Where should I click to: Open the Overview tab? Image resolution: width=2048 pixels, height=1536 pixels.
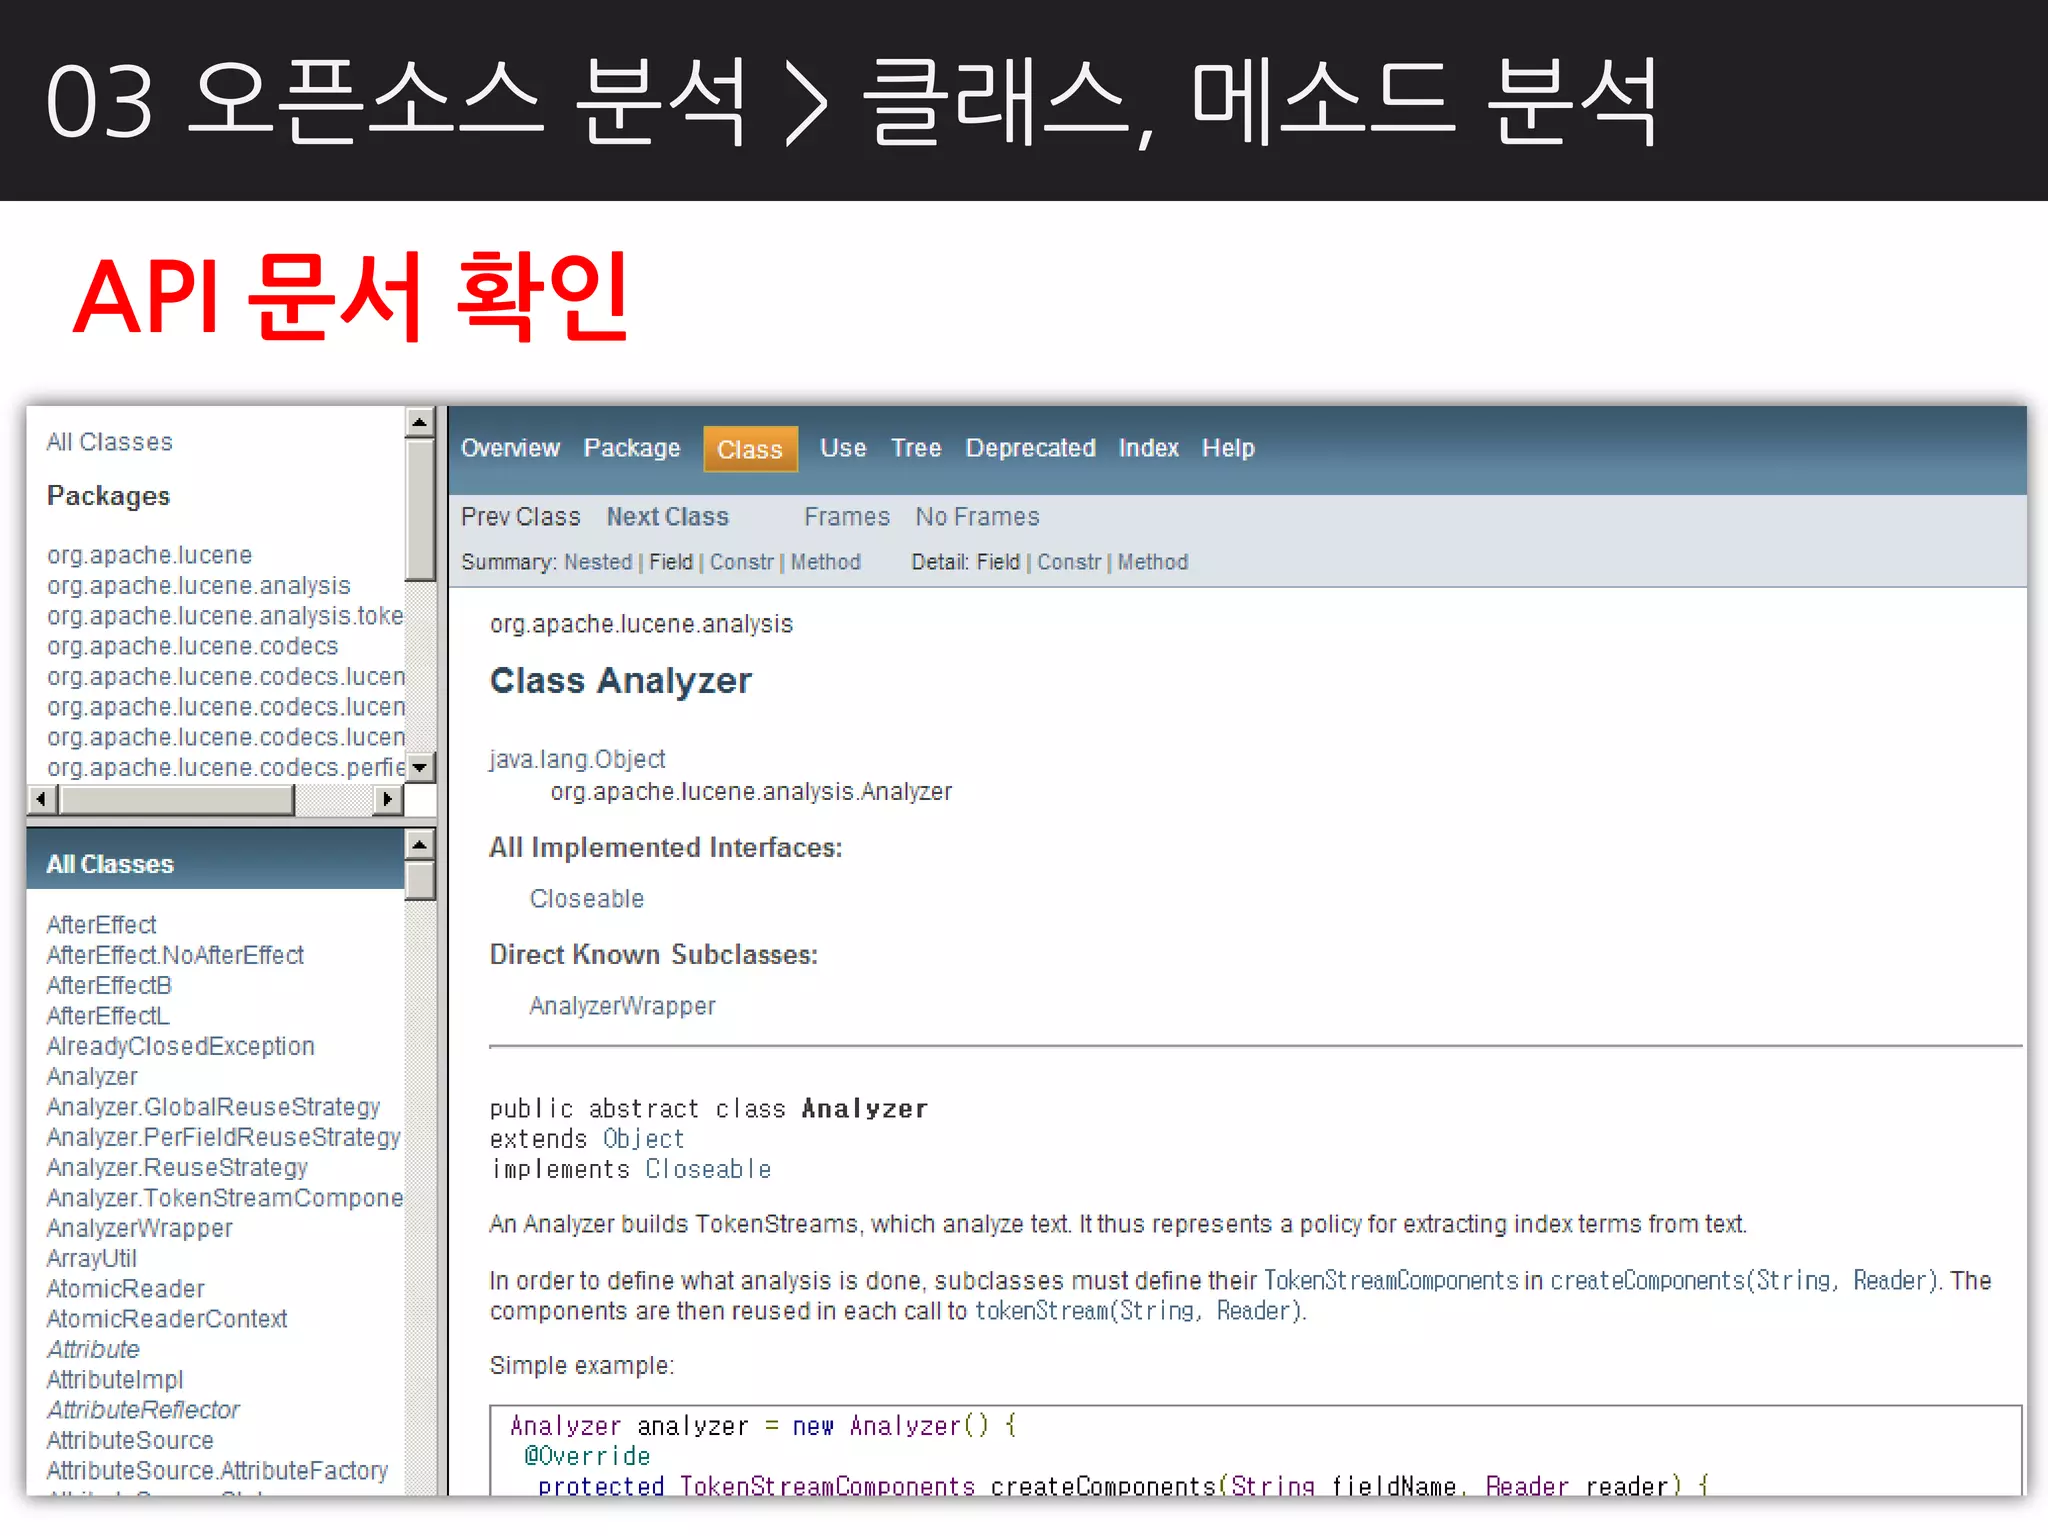click(x=510, y=448)
